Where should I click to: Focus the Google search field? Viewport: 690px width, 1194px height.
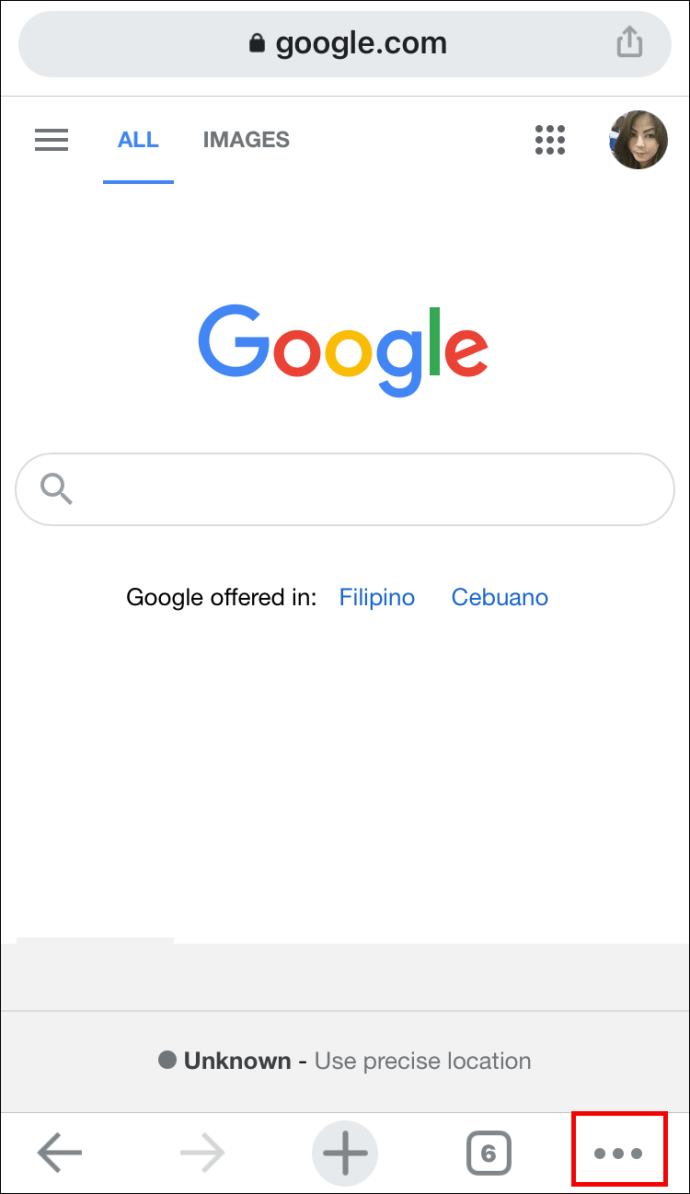click(345, 490)
